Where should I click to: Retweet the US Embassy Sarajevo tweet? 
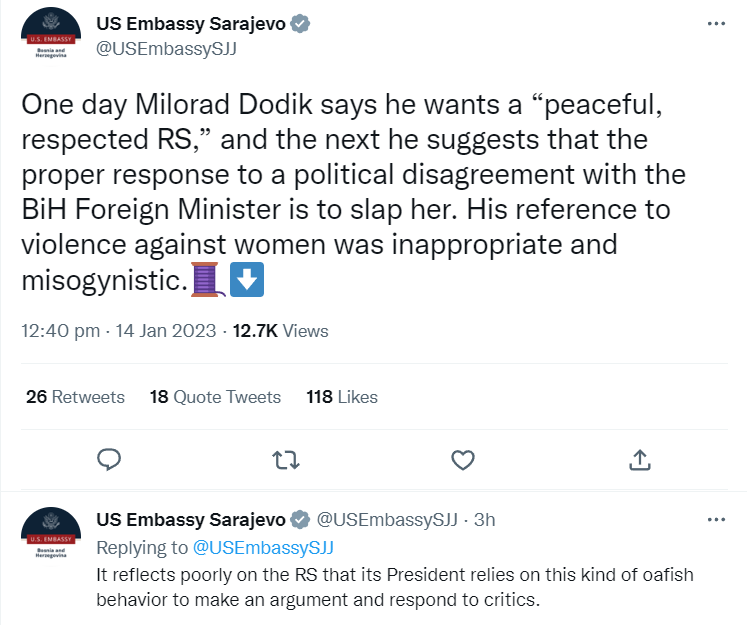[286, 460]
